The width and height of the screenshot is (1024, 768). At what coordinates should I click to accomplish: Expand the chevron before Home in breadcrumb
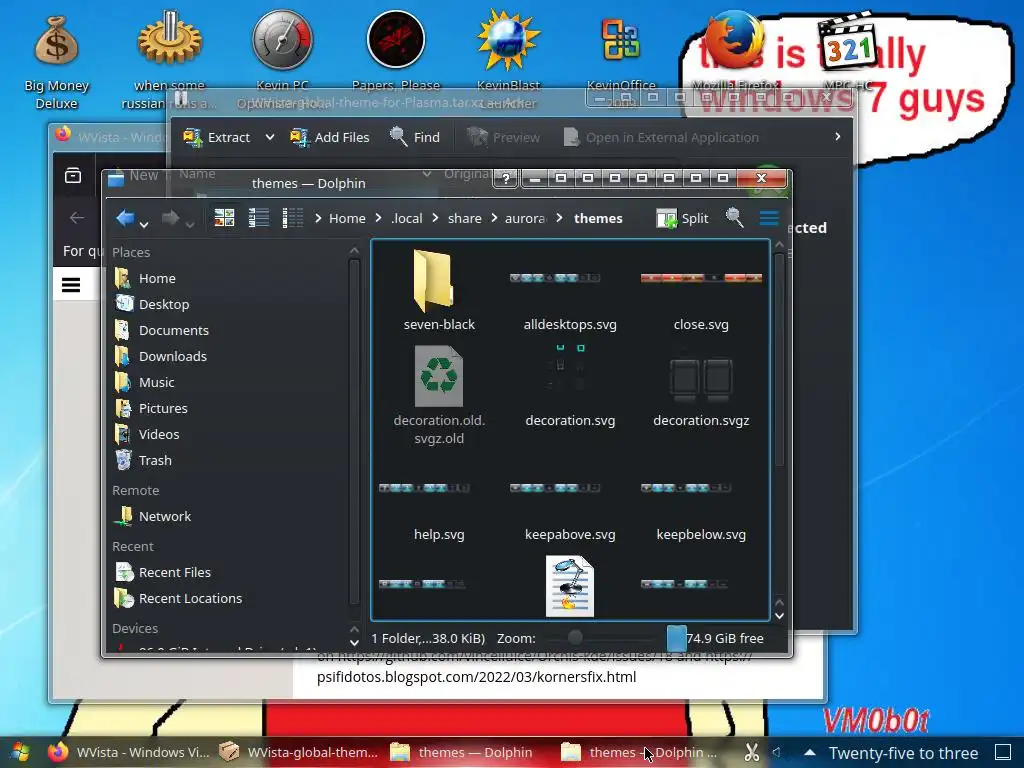coord(318,218)
